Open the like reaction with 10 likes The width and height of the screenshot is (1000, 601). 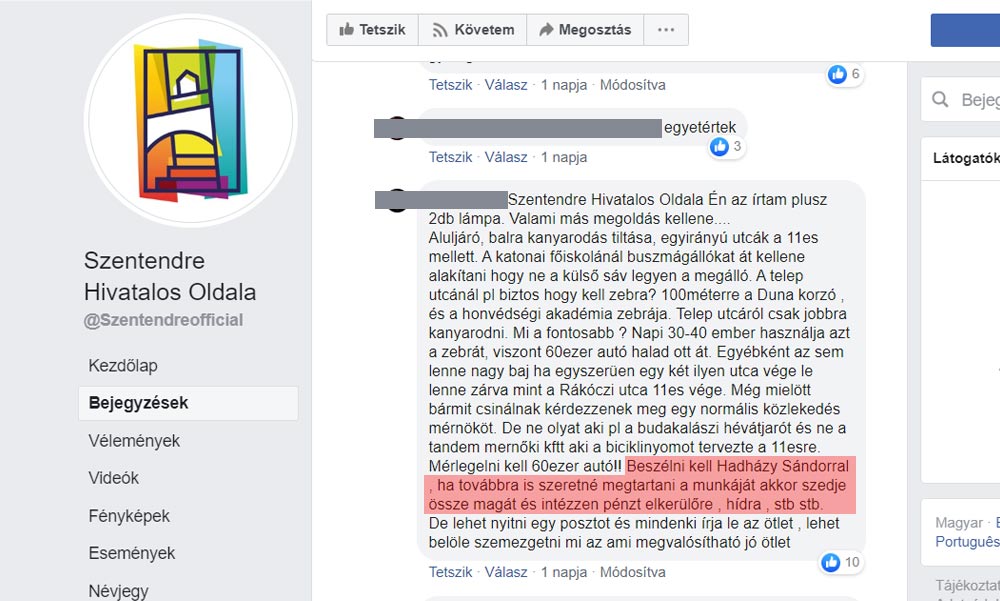(842, 562)
